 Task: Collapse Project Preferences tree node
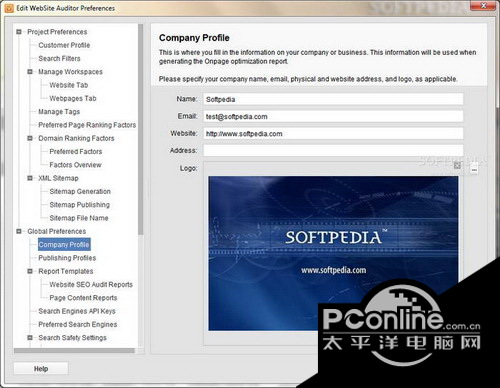pos(19,32)
